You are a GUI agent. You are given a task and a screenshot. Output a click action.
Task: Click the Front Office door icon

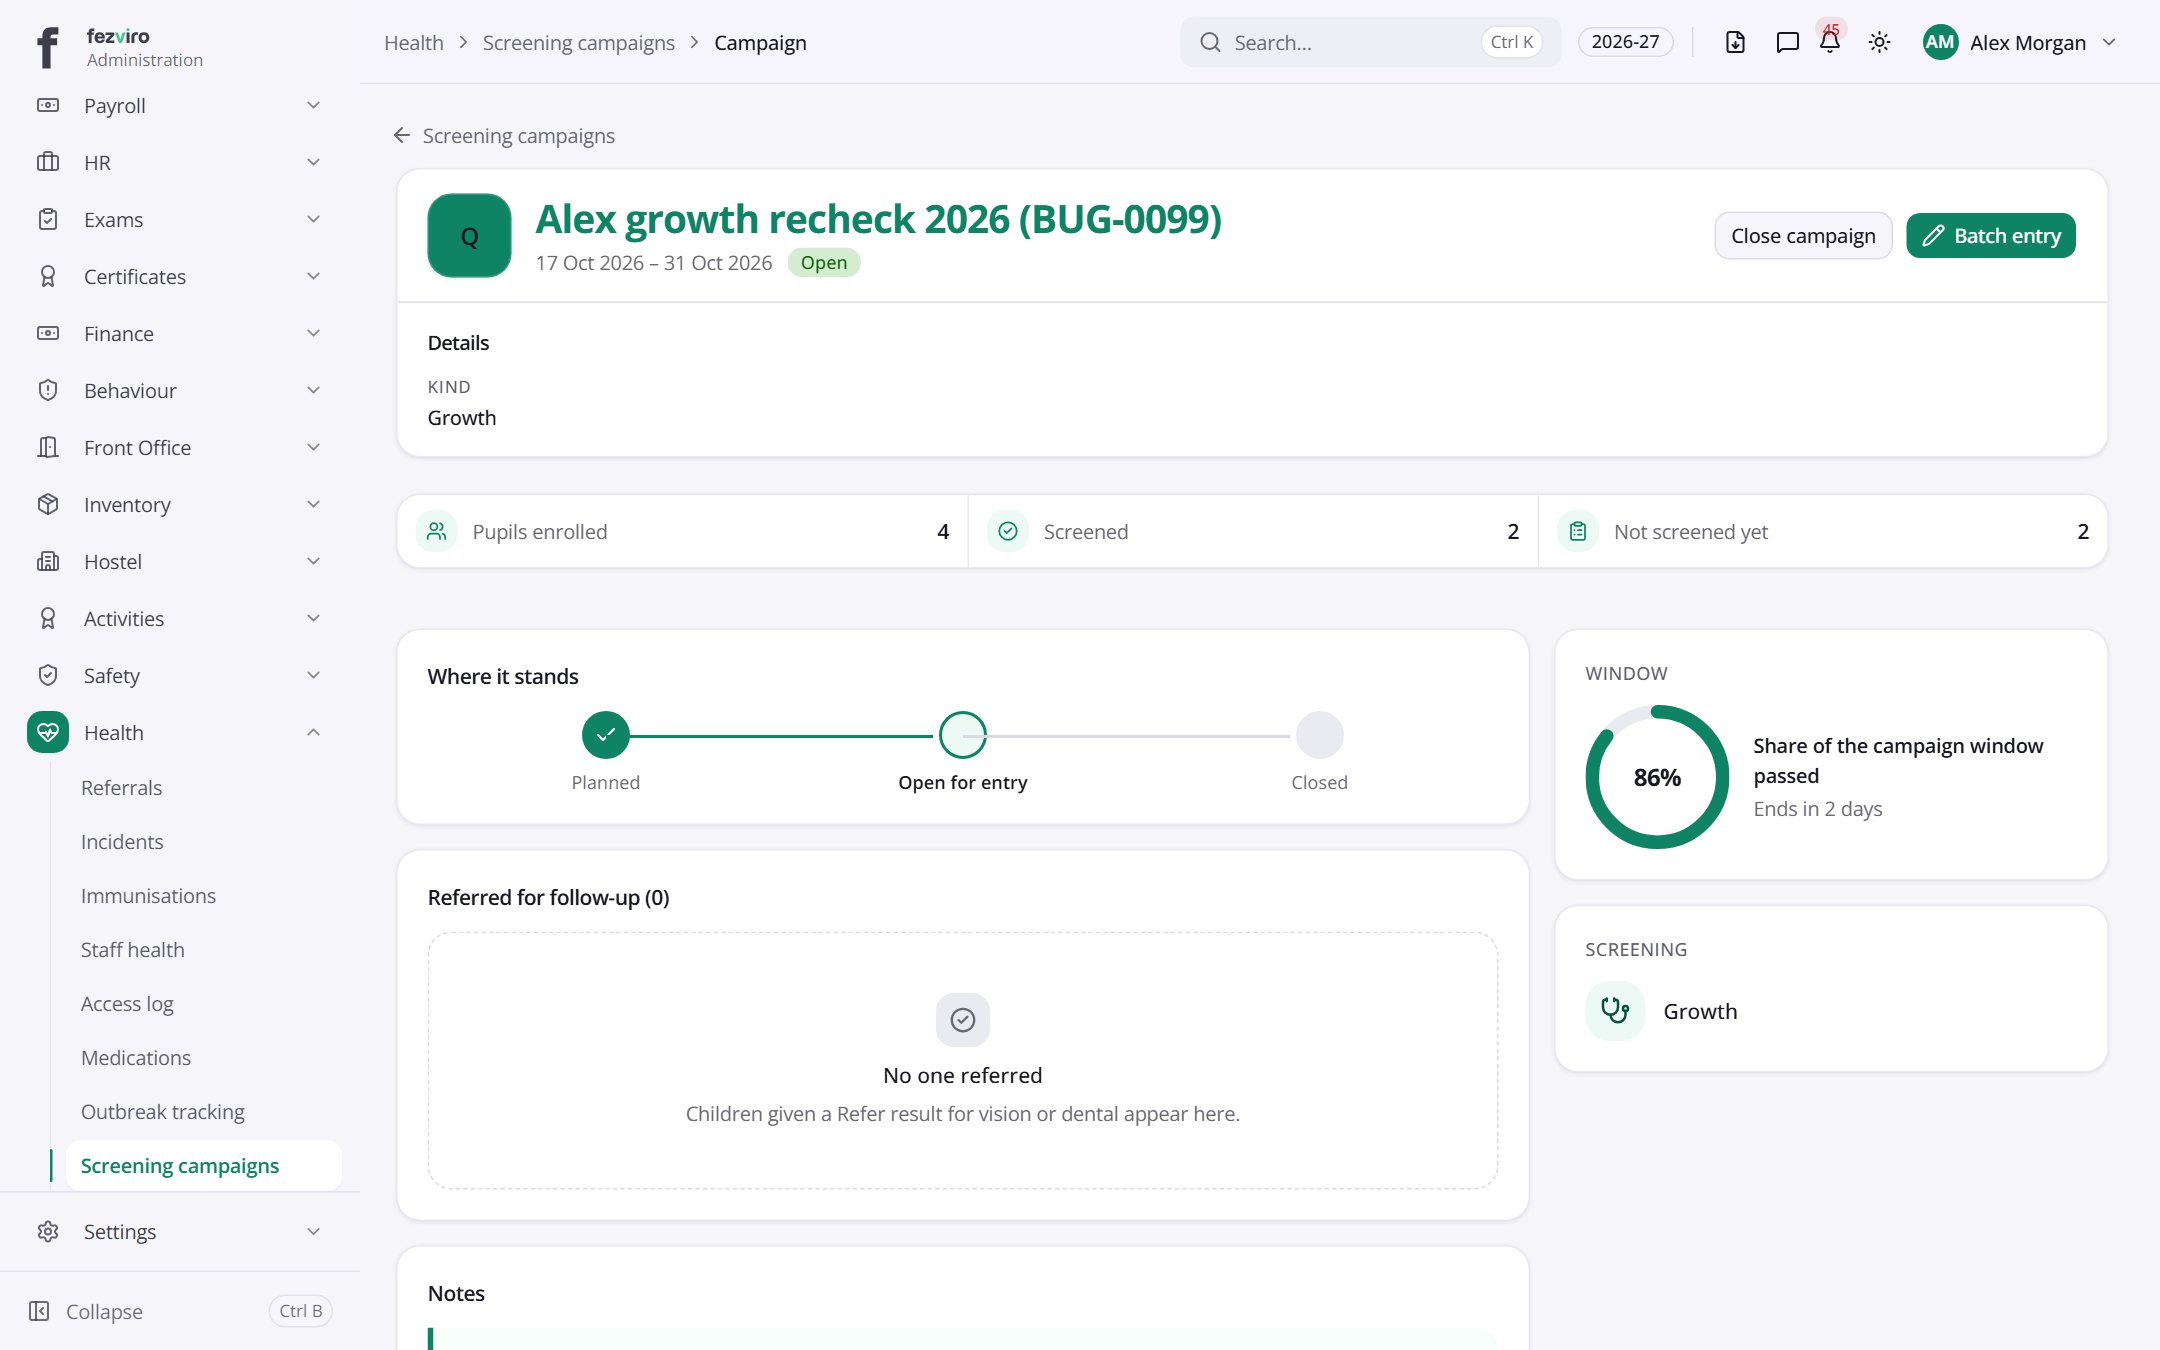(x=48, y=447)
